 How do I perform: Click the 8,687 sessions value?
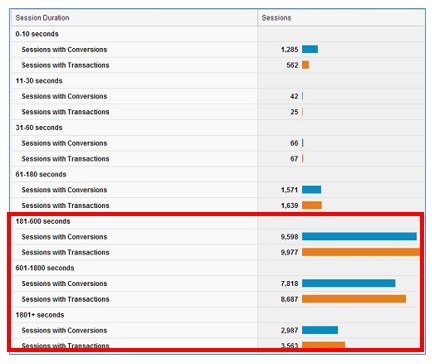pyautogui.click(x=289, y=299)
